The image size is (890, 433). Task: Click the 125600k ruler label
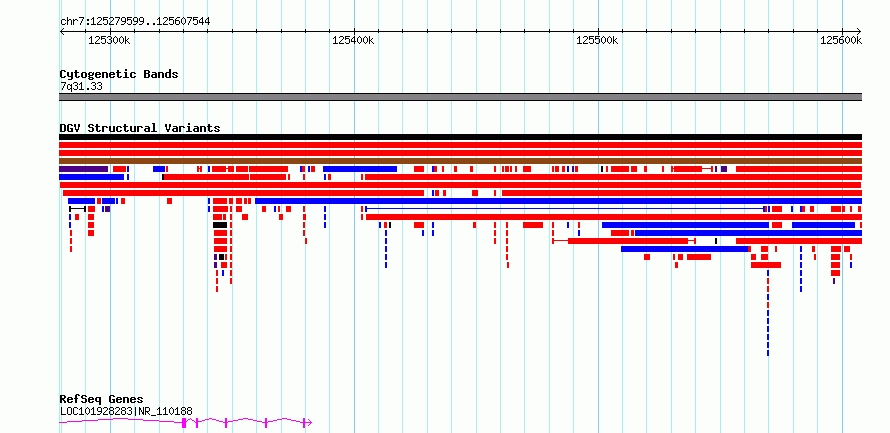(841, 40)
